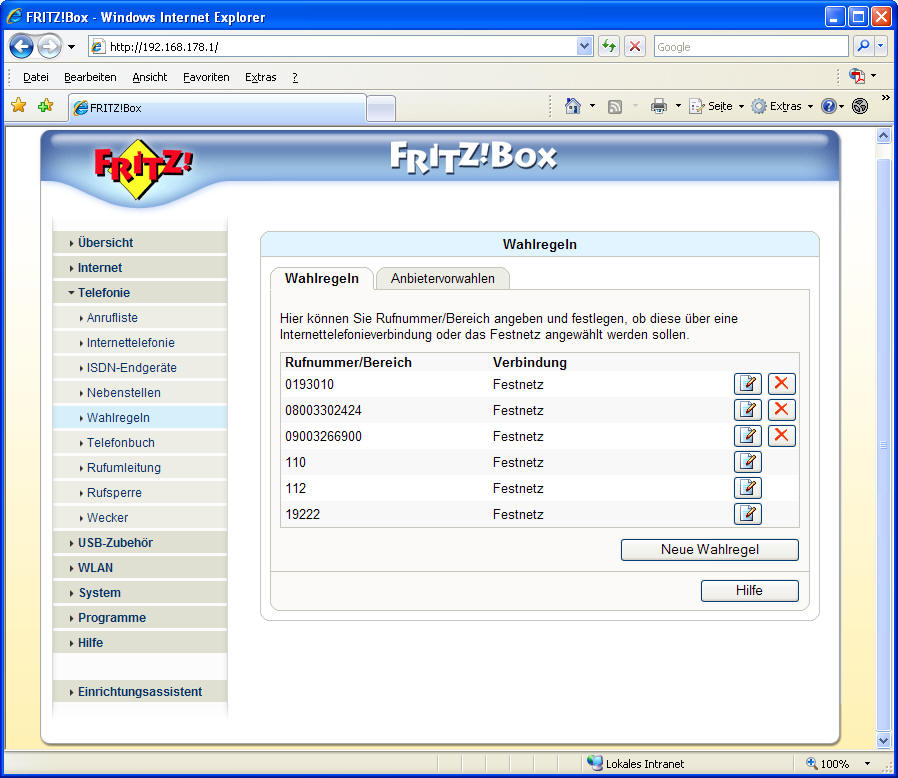898x778 pixels.
Task: Edit the 0193010 dialing rule
Action: pos(747,384)
